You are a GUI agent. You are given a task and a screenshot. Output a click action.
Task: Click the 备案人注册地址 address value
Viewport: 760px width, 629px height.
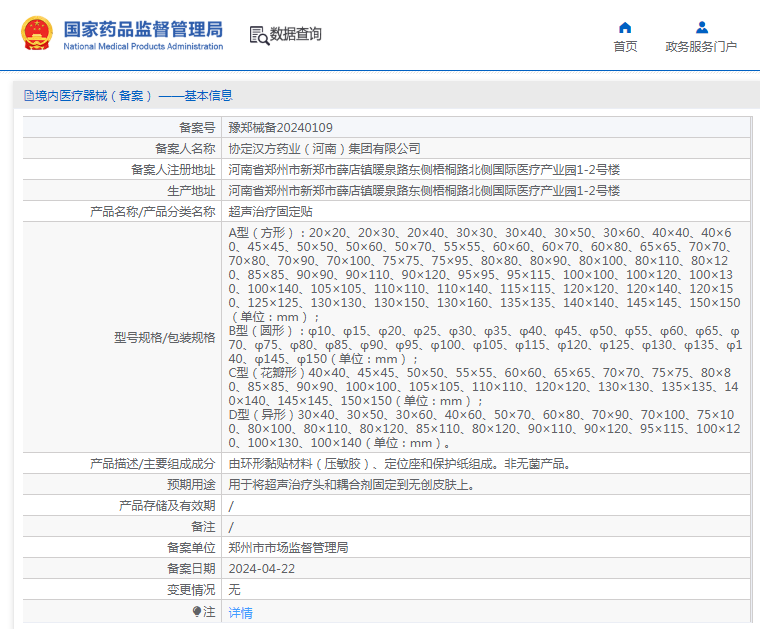(424, 170)
